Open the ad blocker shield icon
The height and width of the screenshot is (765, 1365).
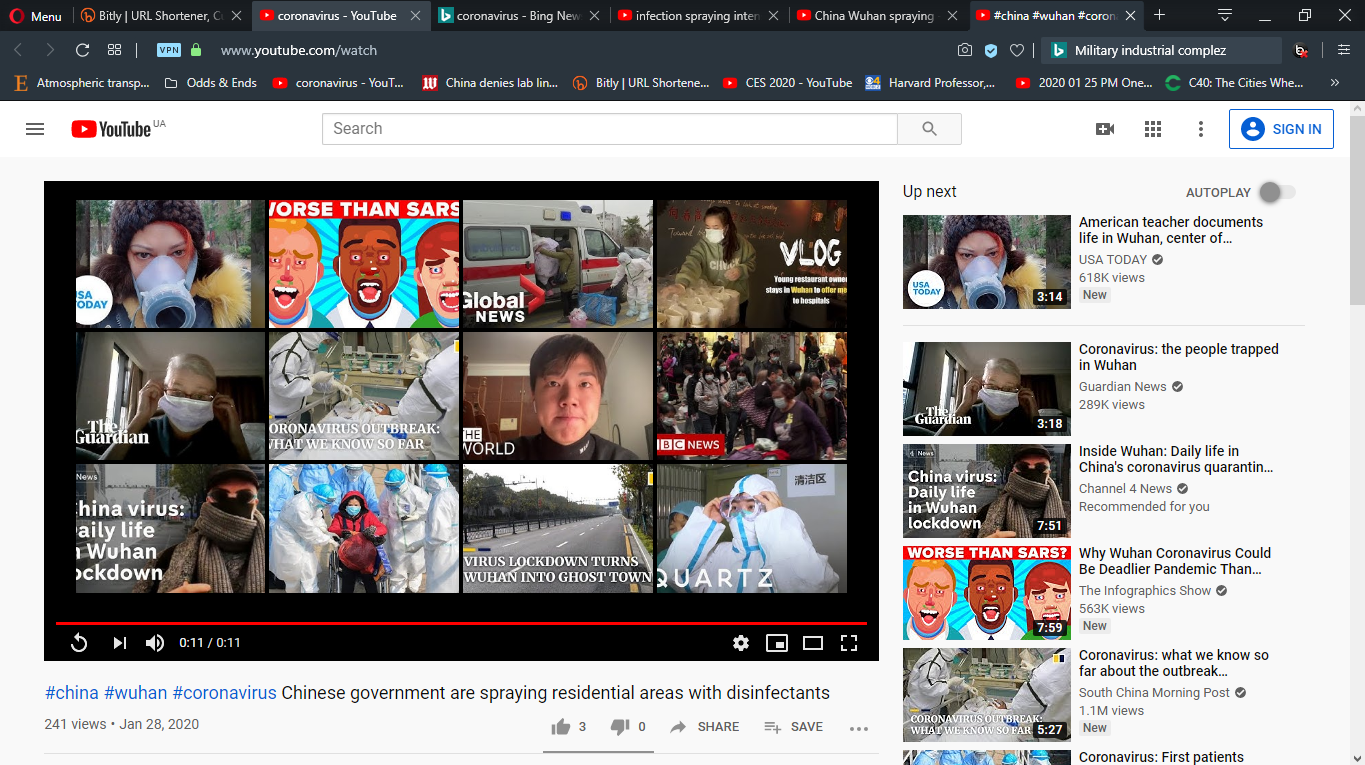[x=991, y=50]
